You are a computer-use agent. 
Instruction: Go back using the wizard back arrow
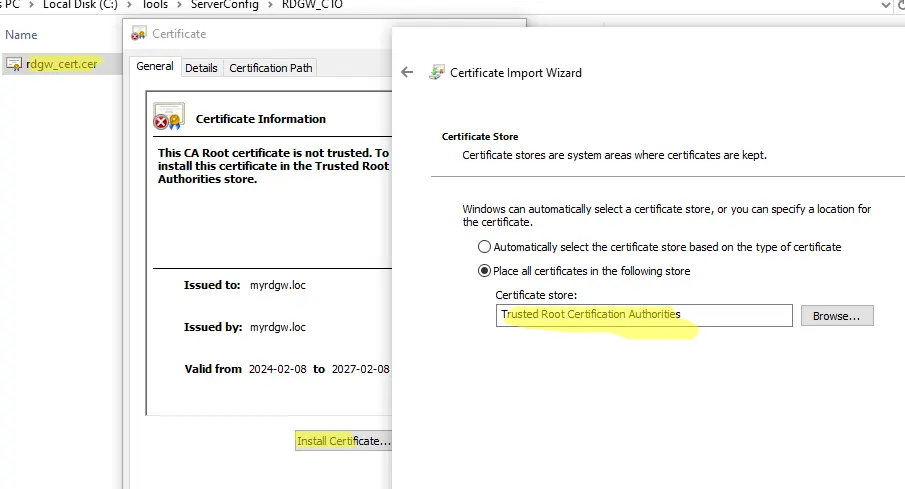407,72
